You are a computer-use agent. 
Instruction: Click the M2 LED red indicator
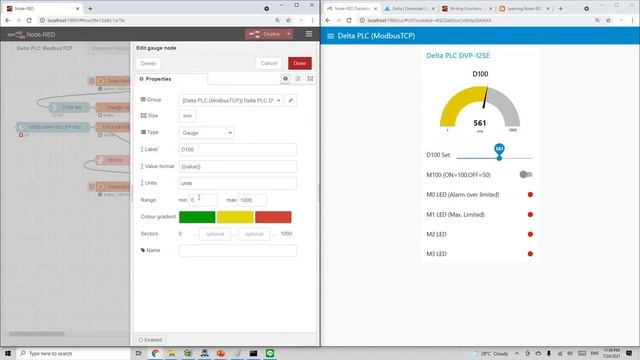coord(530,234)
